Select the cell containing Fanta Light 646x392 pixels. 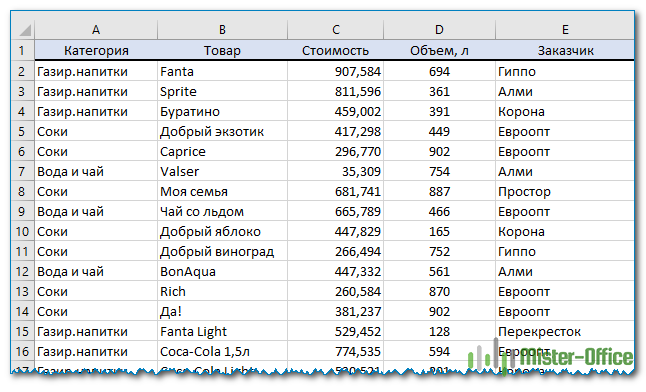(222, 331)
